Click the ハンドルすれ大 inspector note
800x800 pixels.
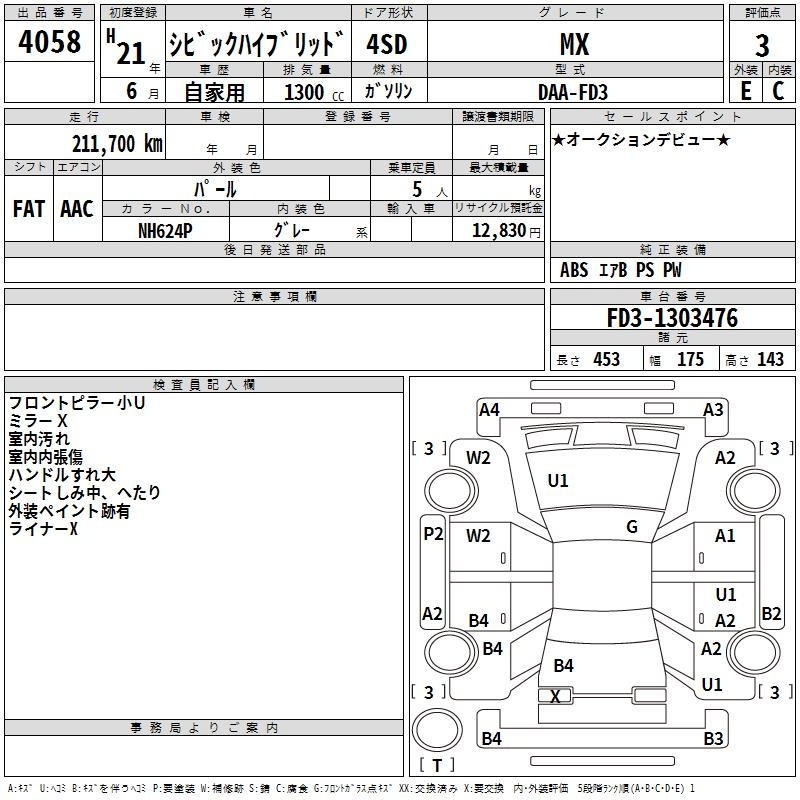[x=62, y=475]
